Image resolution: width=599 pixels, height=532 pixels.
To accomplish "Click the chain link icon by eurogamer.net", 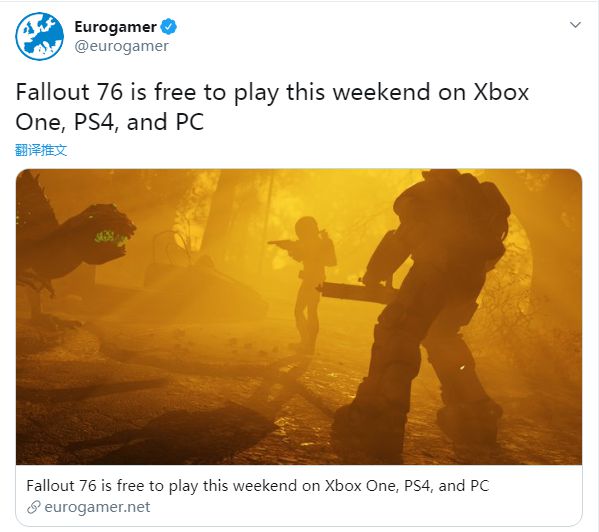I will click(34, 507).
